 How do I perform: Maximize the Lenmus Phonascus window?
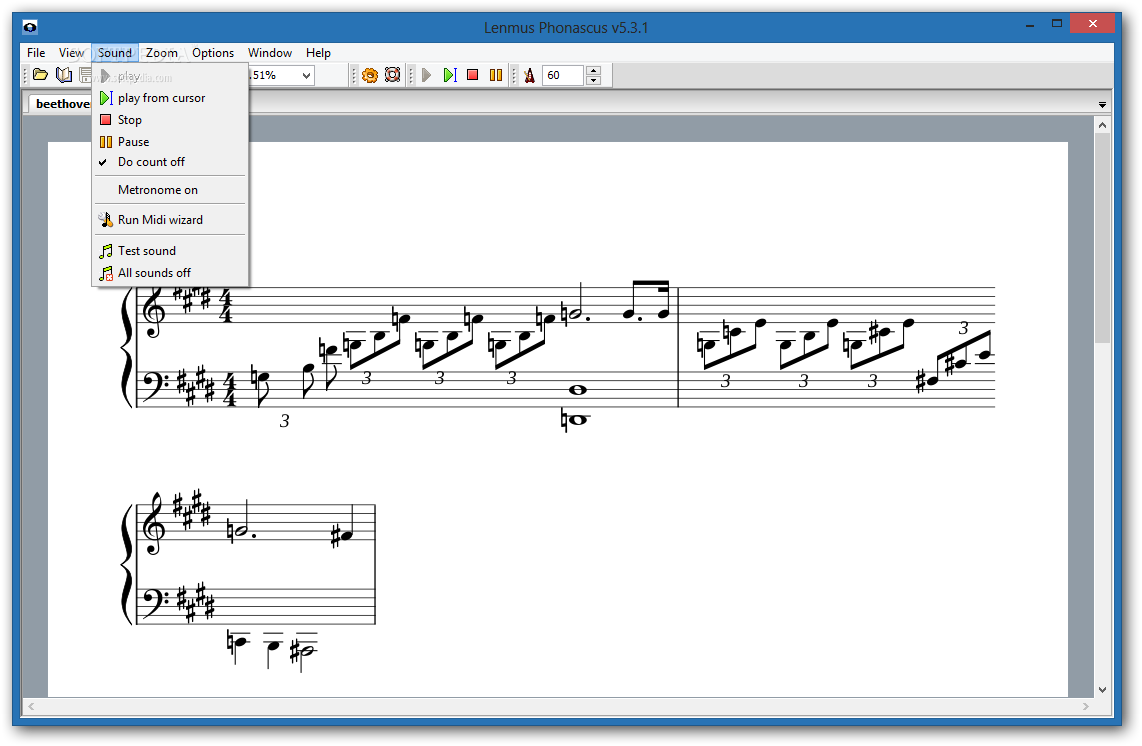point(1057,24)
